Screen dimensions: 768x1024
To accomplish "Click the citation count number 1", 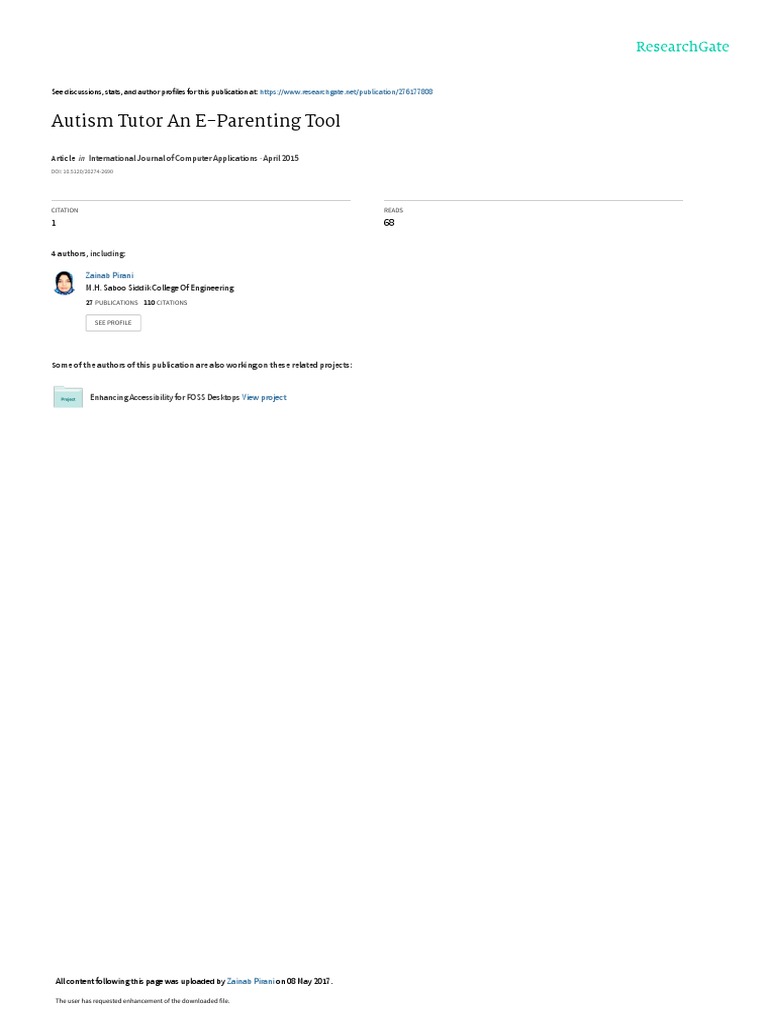I will coord(54,223).
